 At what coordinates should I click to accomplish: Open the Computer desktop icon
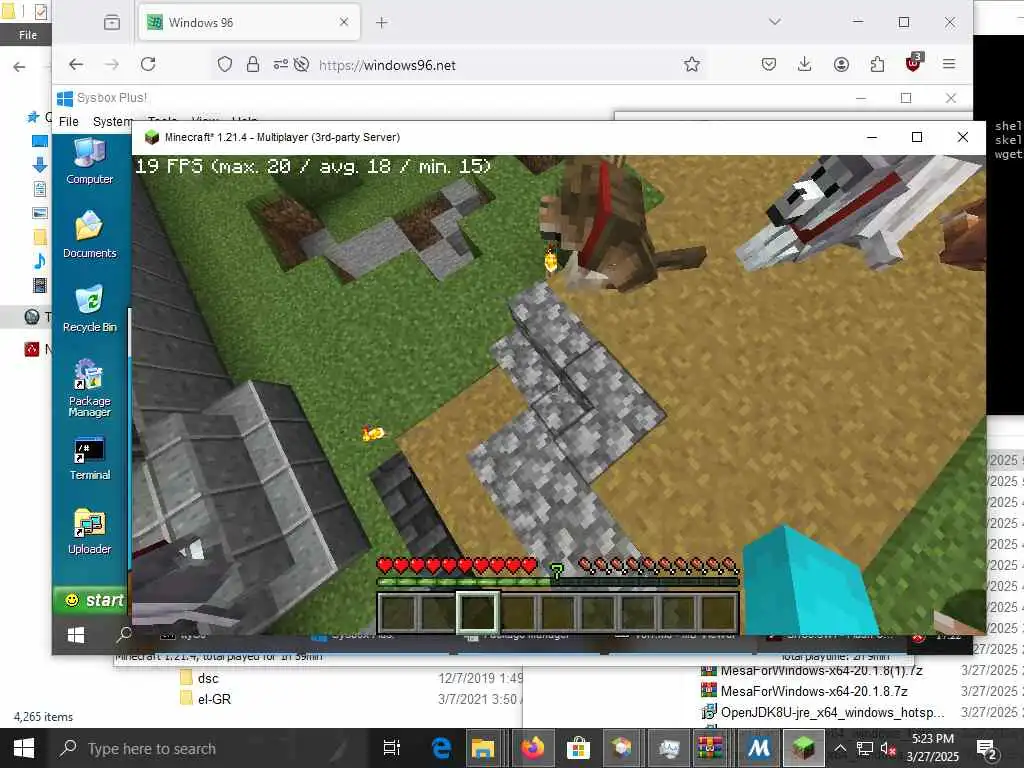point(89,161)
